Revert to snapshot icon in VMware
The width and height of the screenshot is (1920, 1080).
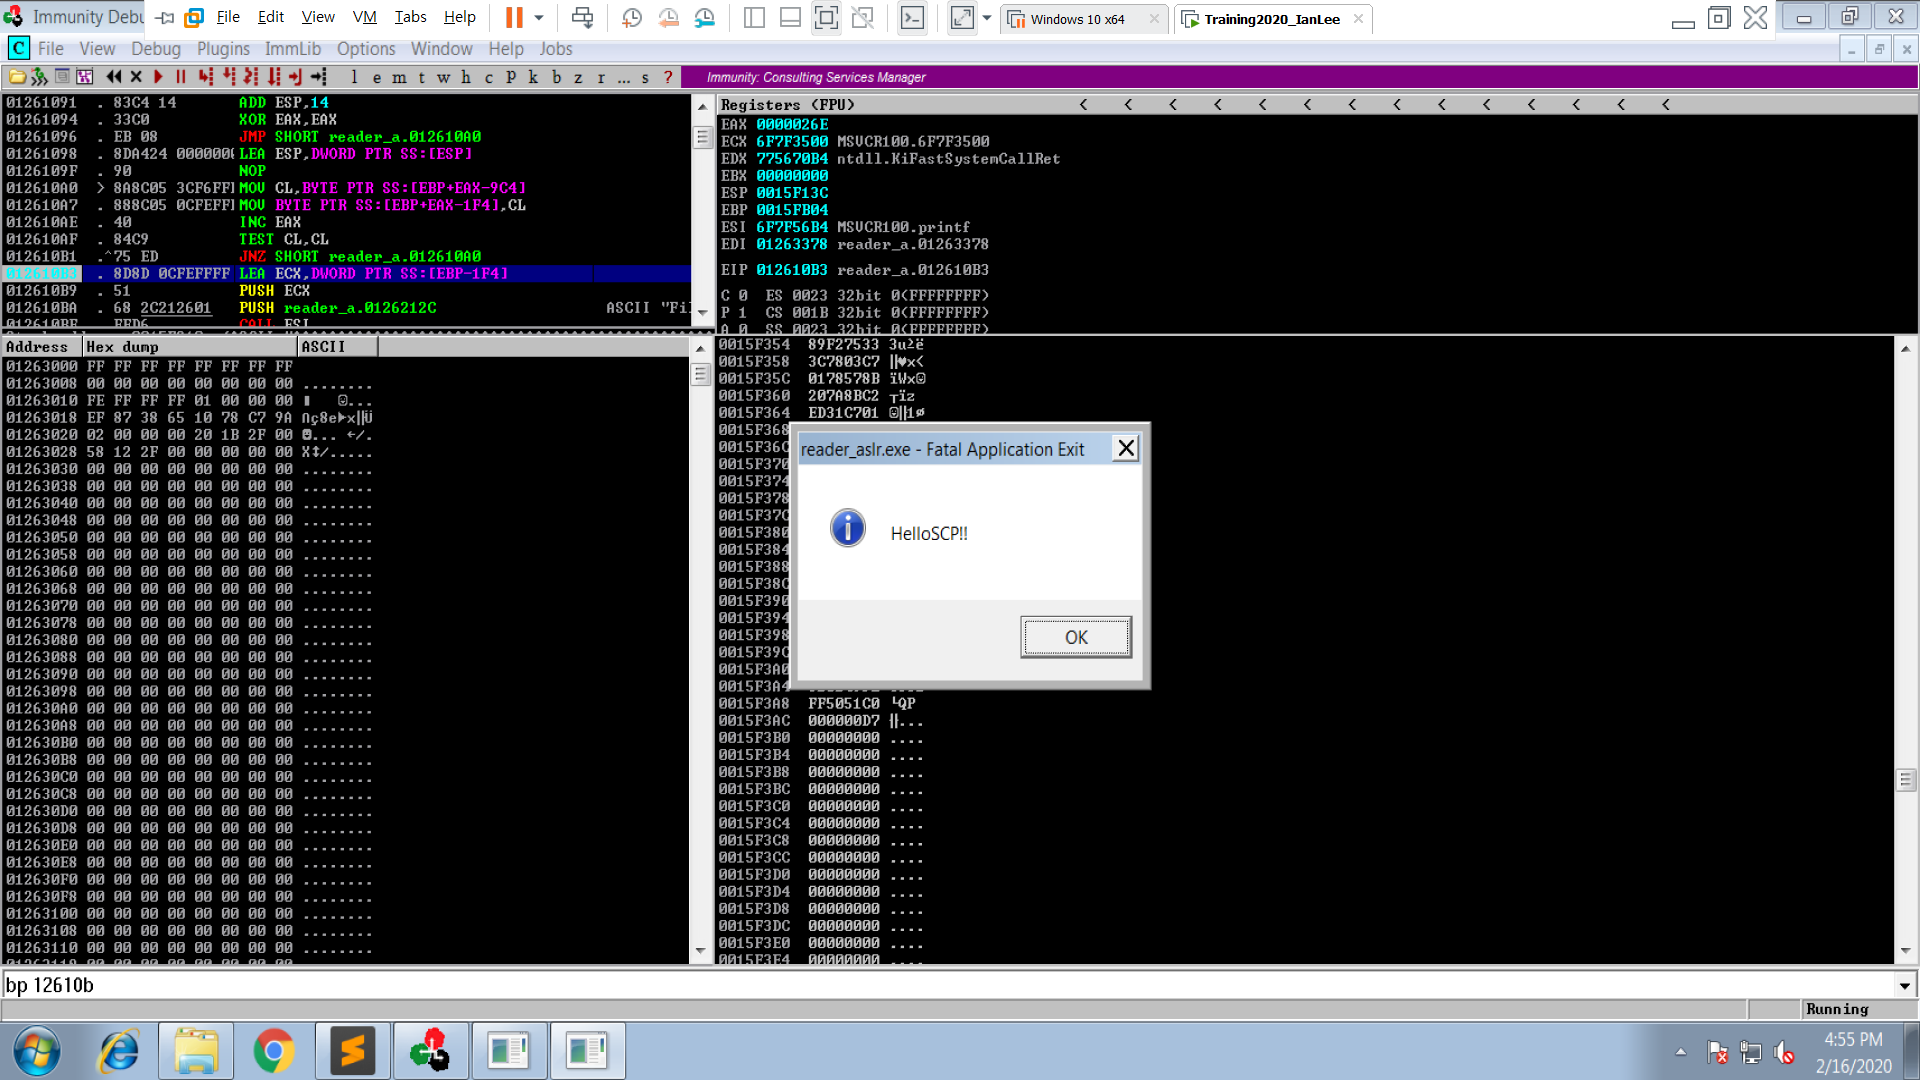coord(668,18)
